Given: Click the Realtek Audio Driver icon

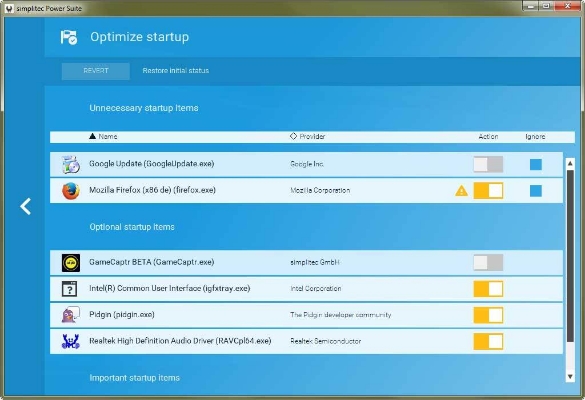Looking at the screenshot, I should click(71, 341).
